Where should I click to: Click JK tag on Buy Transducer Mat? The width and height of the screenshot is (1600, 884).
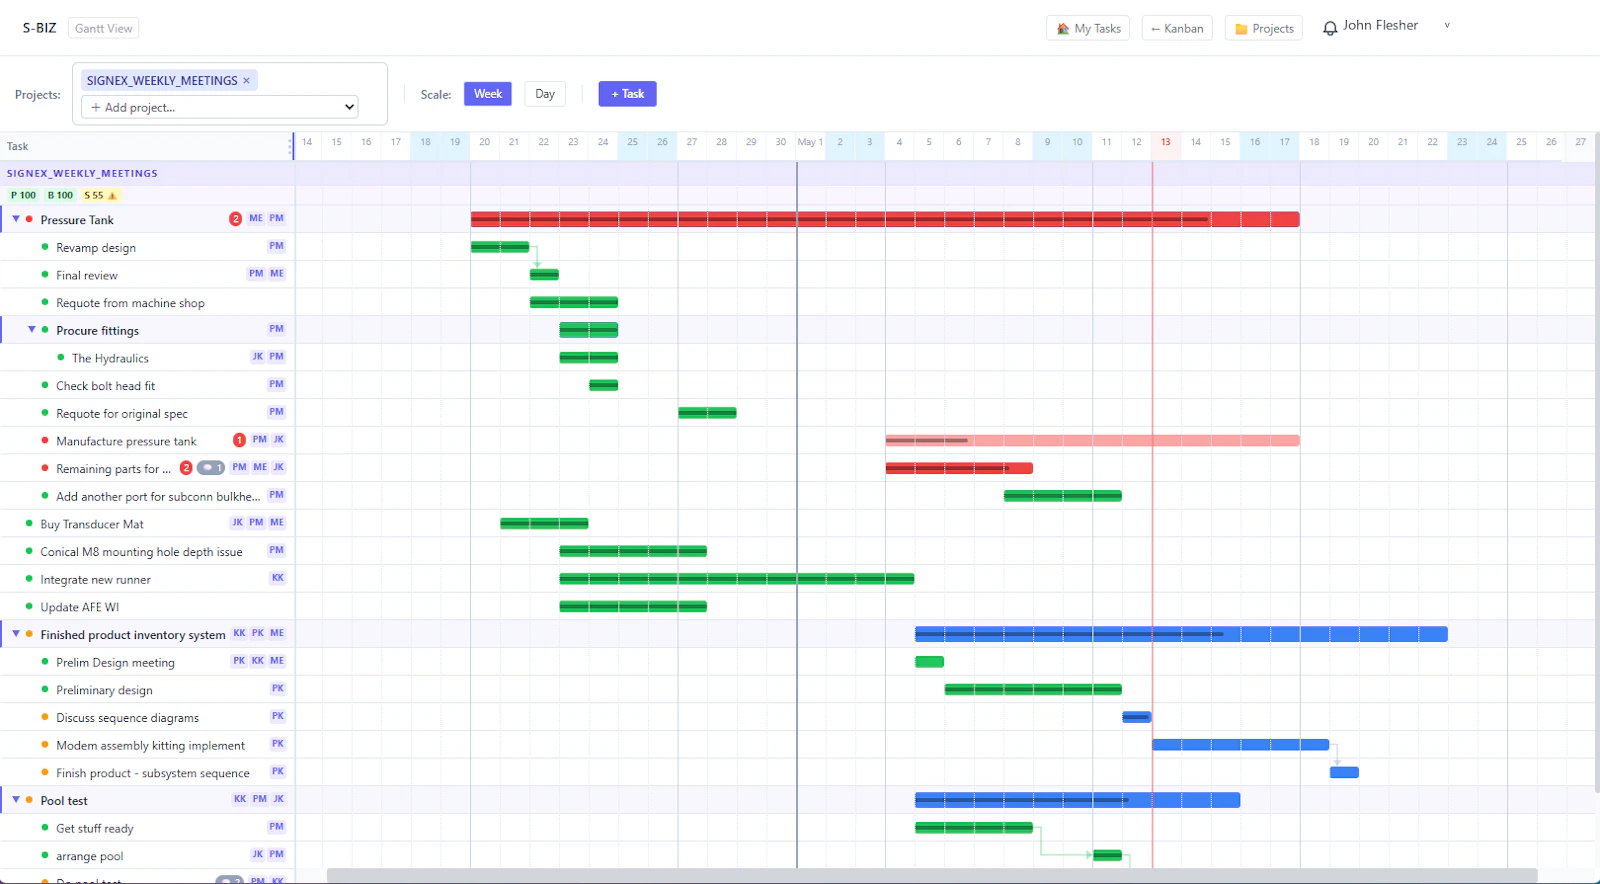click(237, 523)
